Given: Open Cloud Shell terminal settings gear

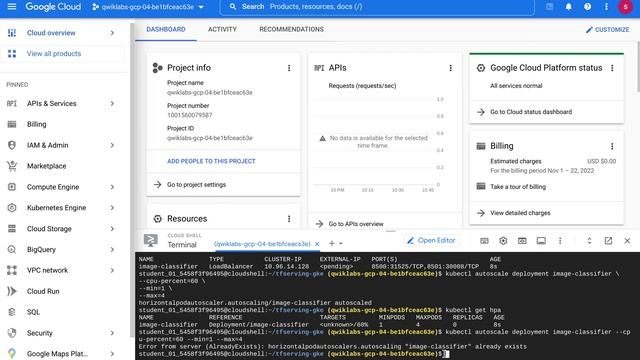Looking at the screenshot, I should 503,241.
